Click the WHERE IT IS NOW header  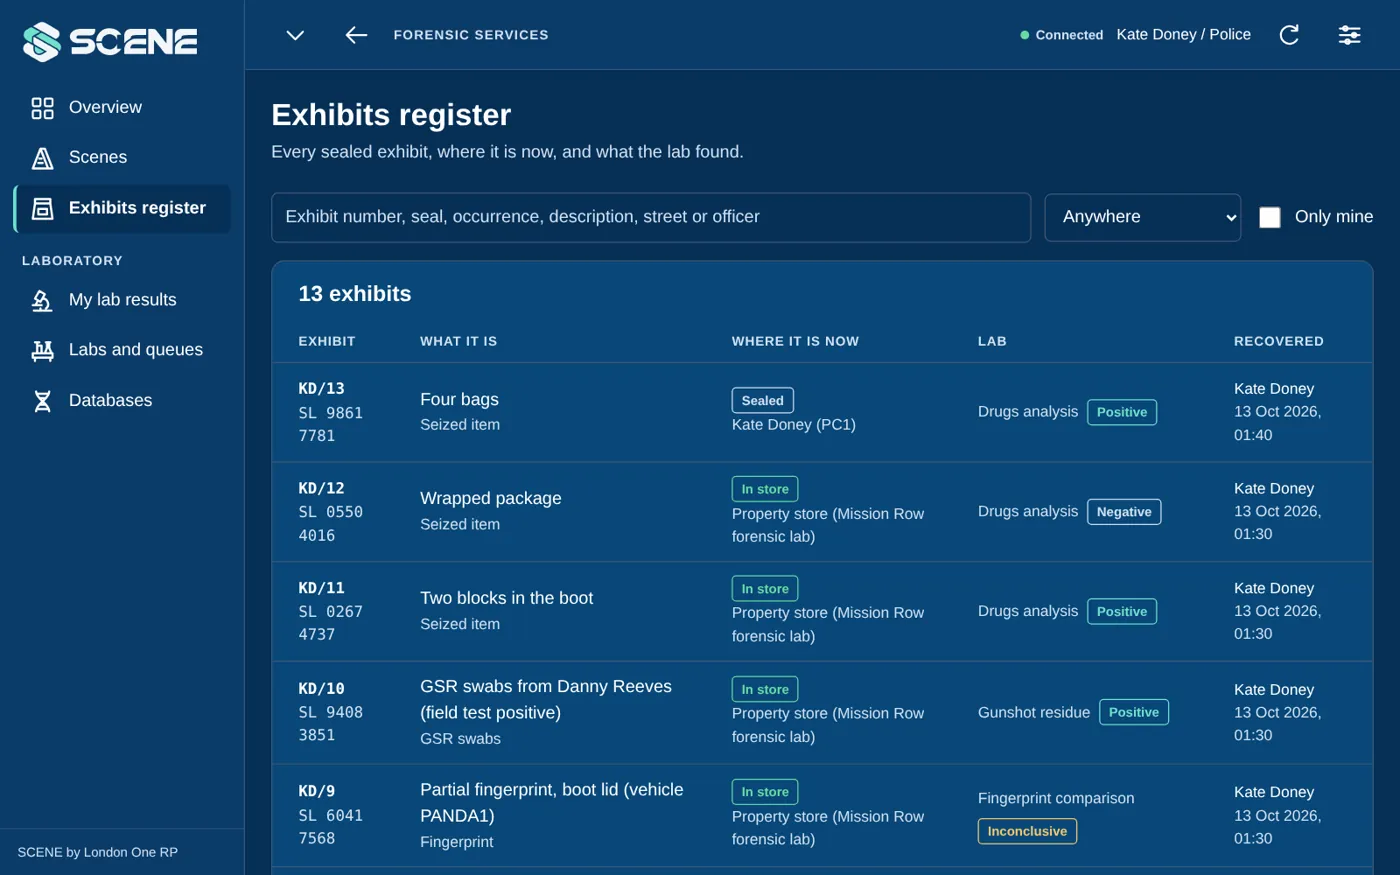tap(795, 341)
